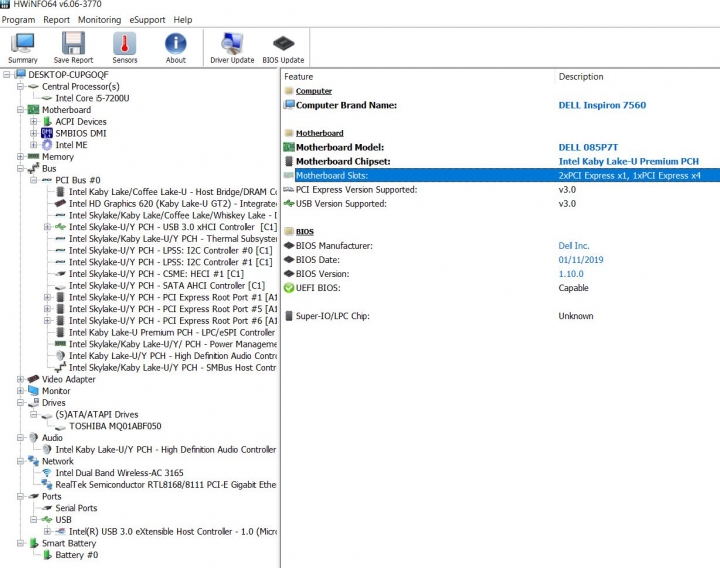Expand the PCI Express Root Port #1 node
Image resolution: width=720 pixels, height=568 pixels.
(47, 297)
